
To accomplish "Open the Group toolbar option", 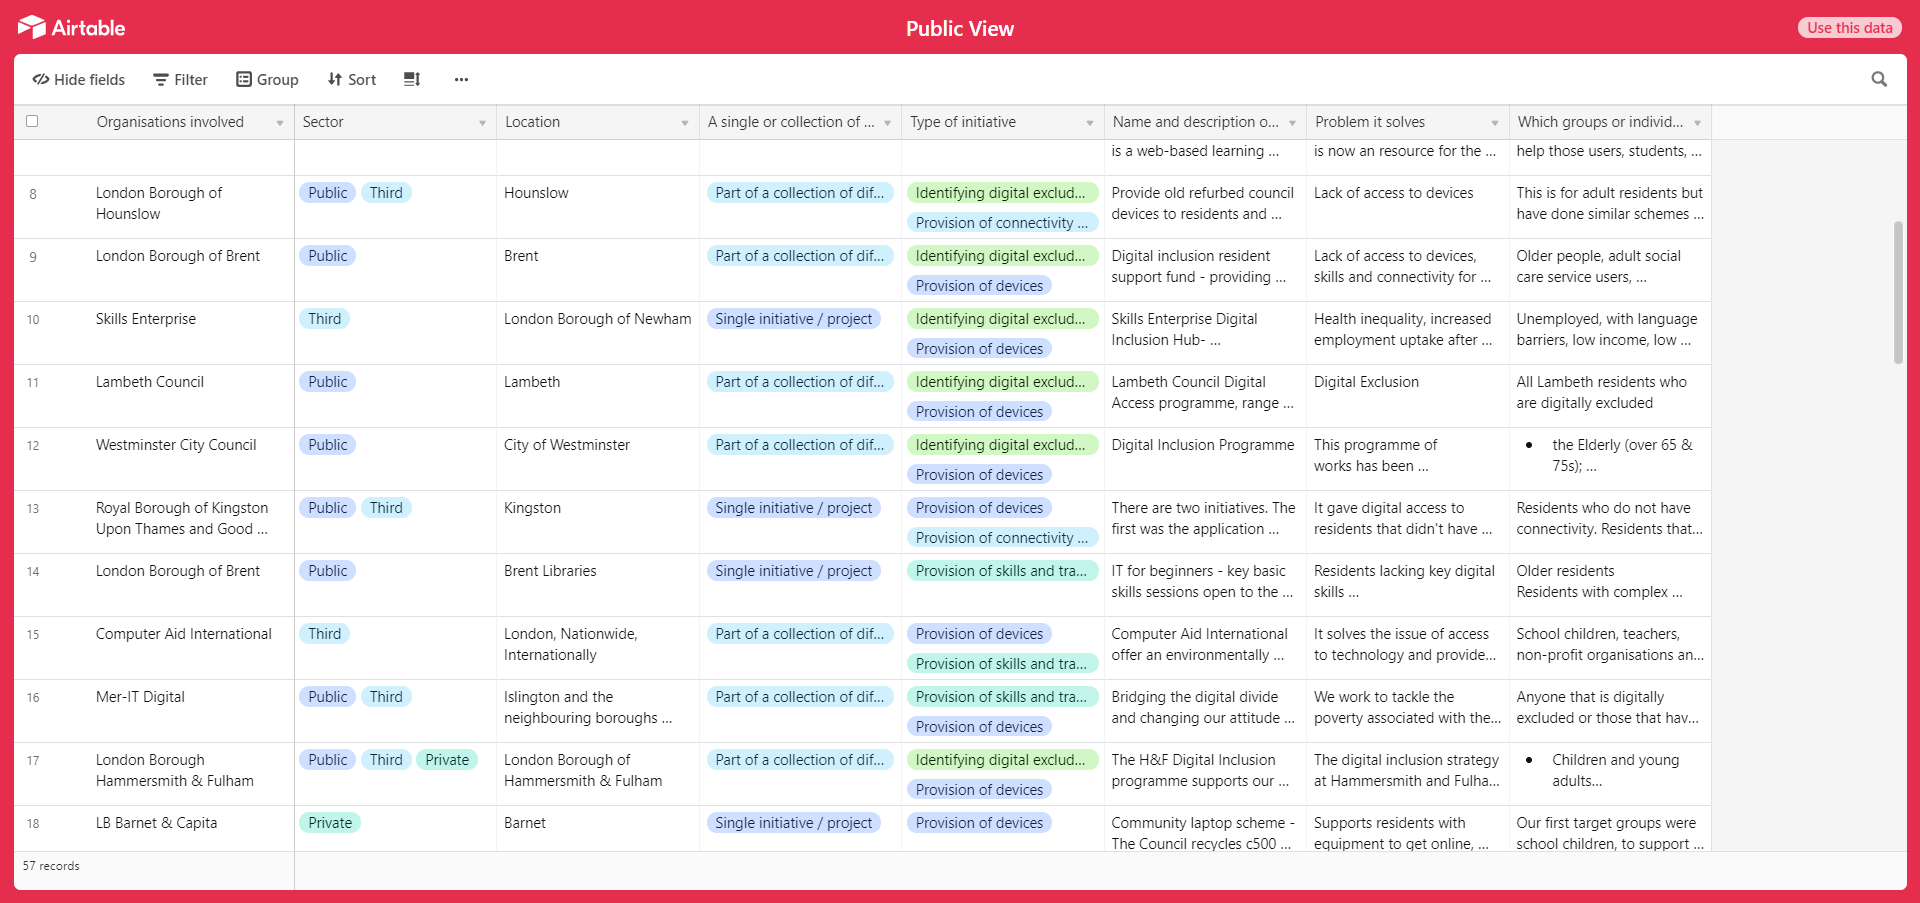I will coord(267,79).
